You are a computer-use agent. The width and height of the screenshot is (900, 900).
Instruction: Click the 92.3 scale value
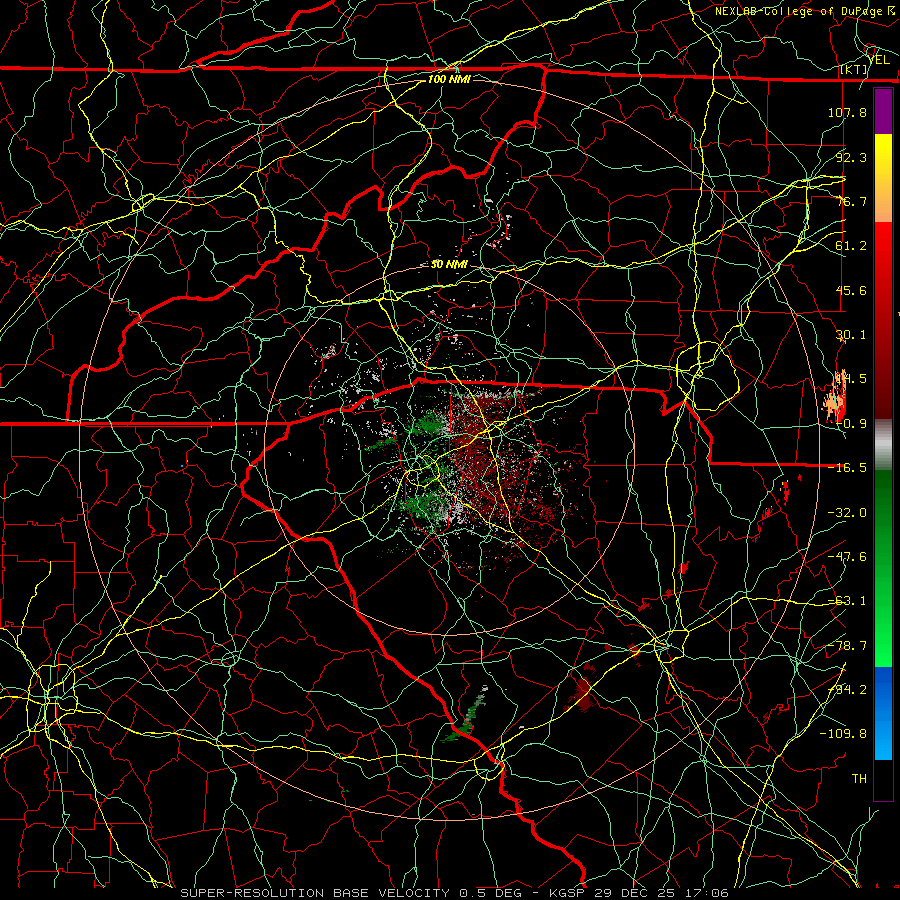[x=851, y=157]
